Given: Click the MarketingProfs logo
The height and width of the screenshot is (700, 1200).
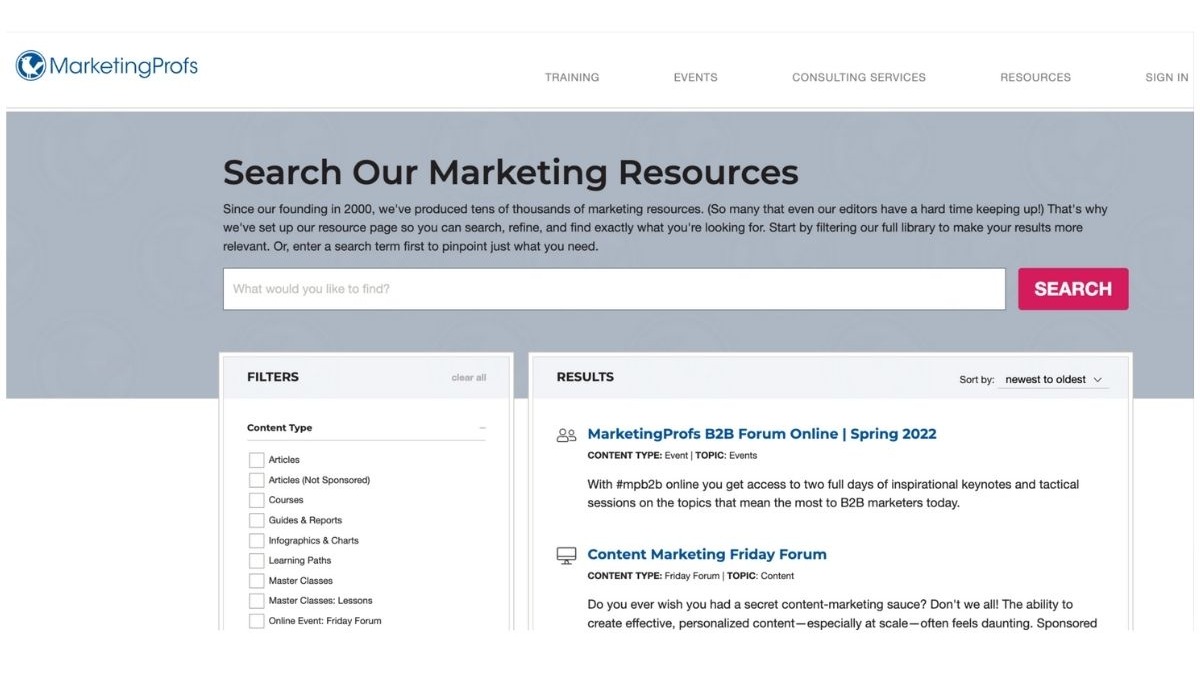Looking at the screenshot, I should click(107, 66).
